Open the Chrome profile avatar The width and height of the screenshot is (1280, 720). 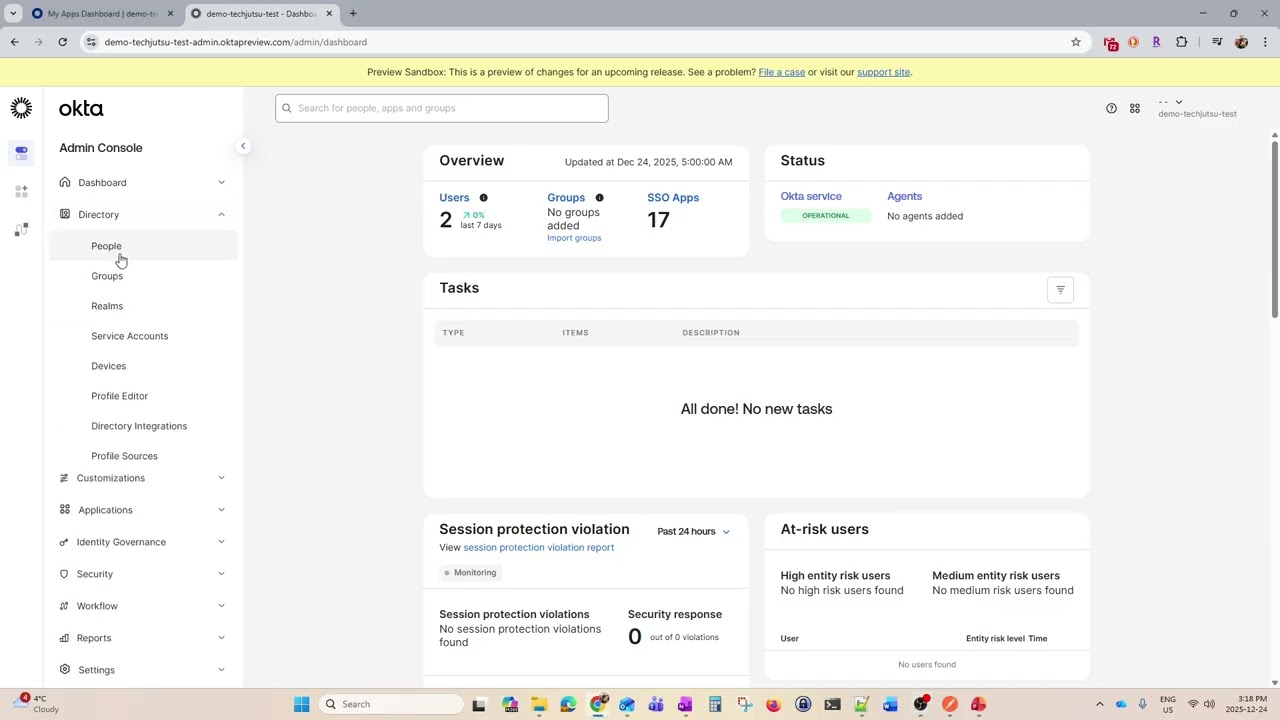1241,42
